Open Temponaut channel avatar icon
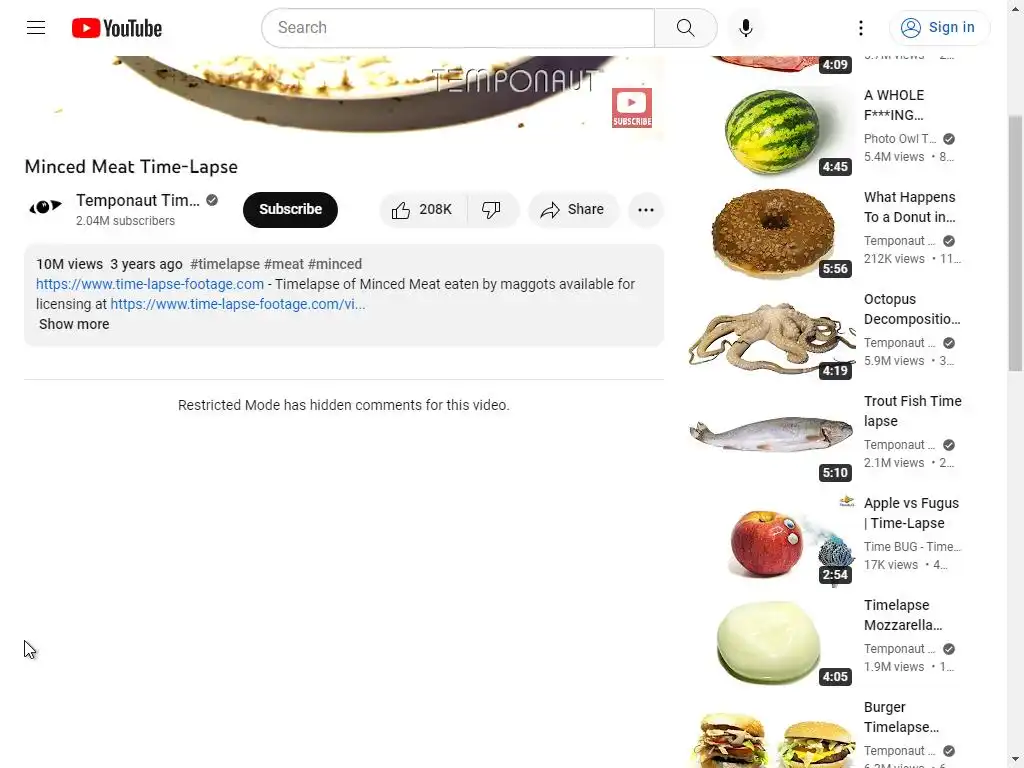1024x768 pixels. tap(45, 208)
